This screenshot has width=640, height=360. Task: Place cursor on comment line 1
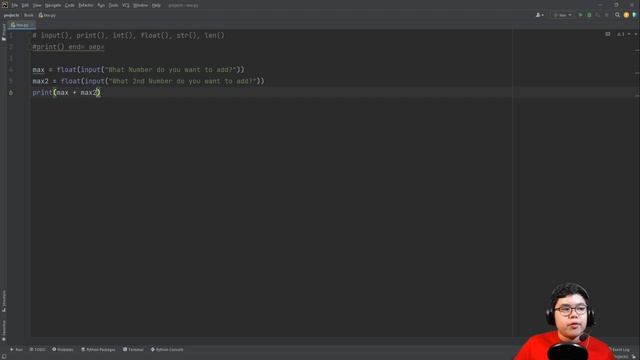click(129, 36)
